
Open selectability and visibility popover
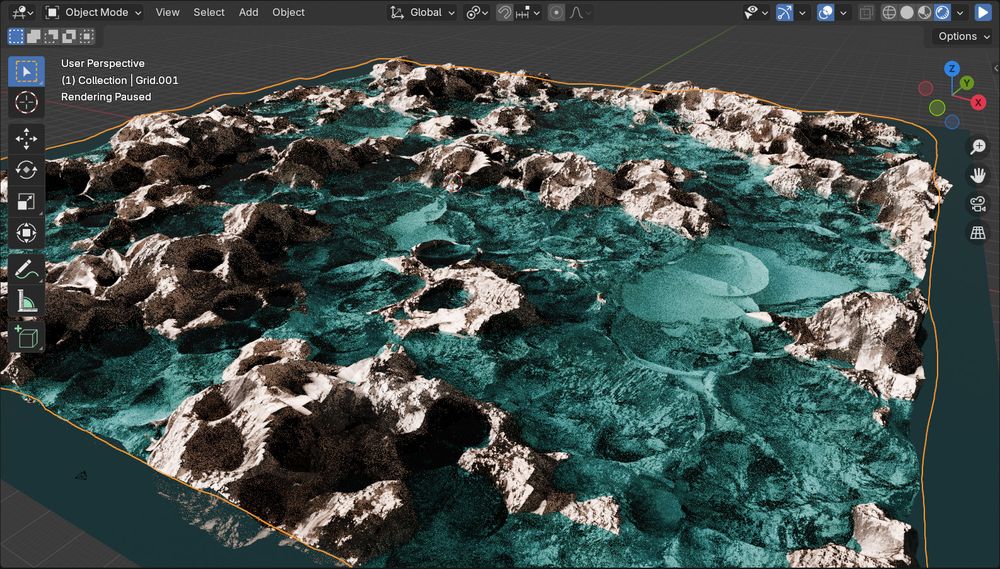point(756,12)
